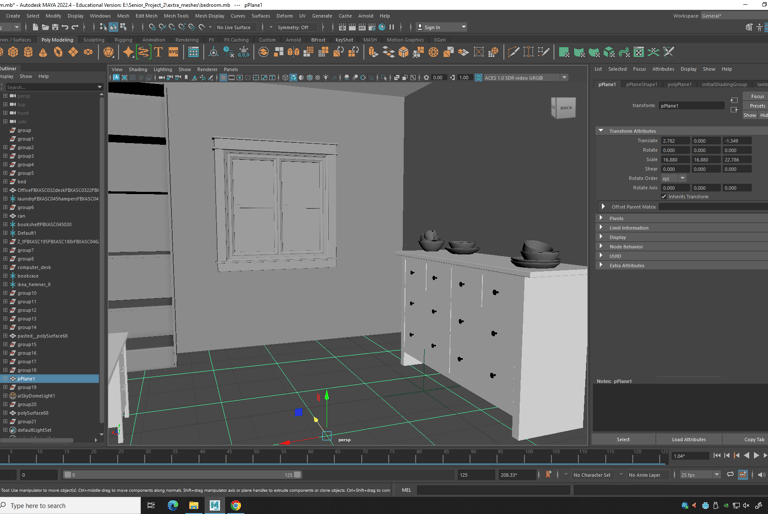This screenshot has height=514, width=768.
Task: Collapse the Transform Attributes section
Action: [x=601, y=131]
